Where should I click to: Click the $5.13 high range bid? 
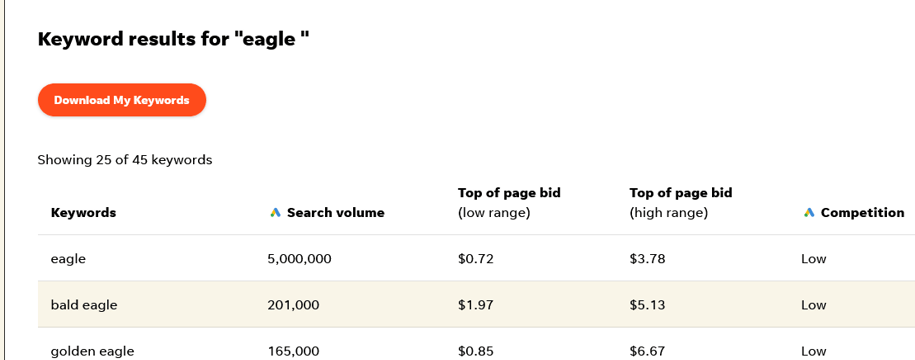click(x=647, y=305)
